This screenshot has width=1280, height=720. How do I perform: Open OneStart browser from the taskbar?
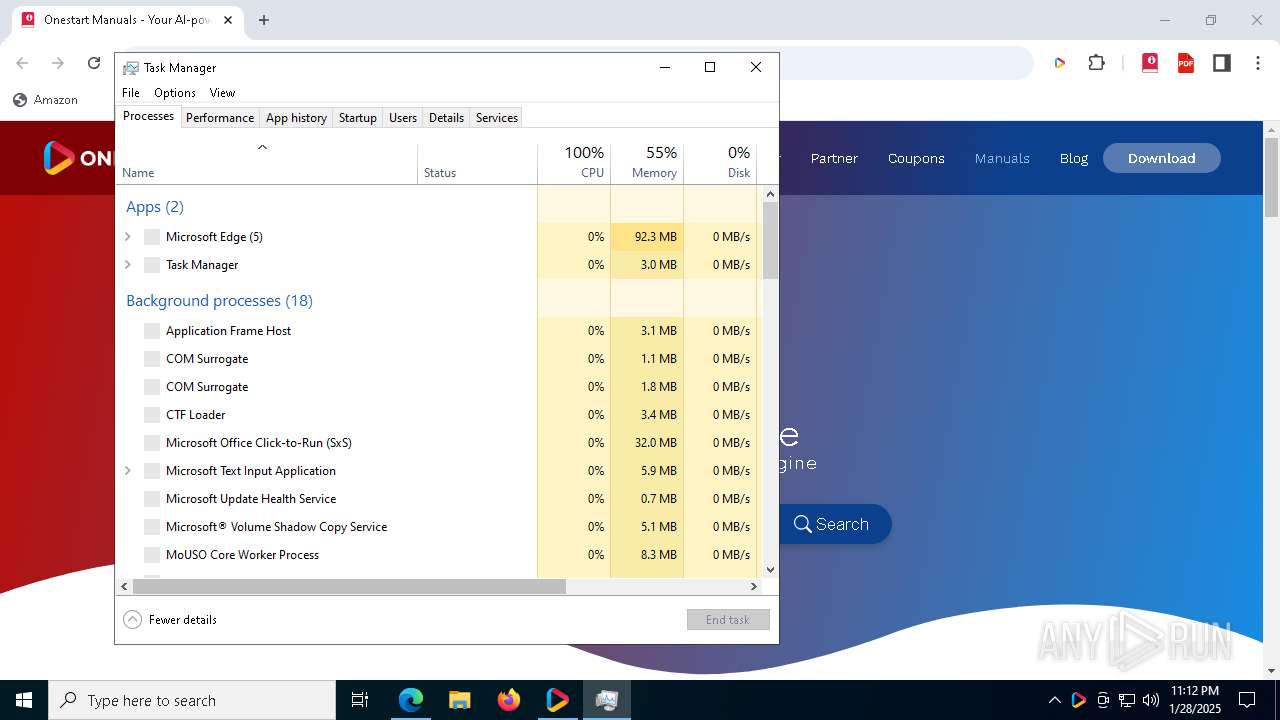pos(558,700)
